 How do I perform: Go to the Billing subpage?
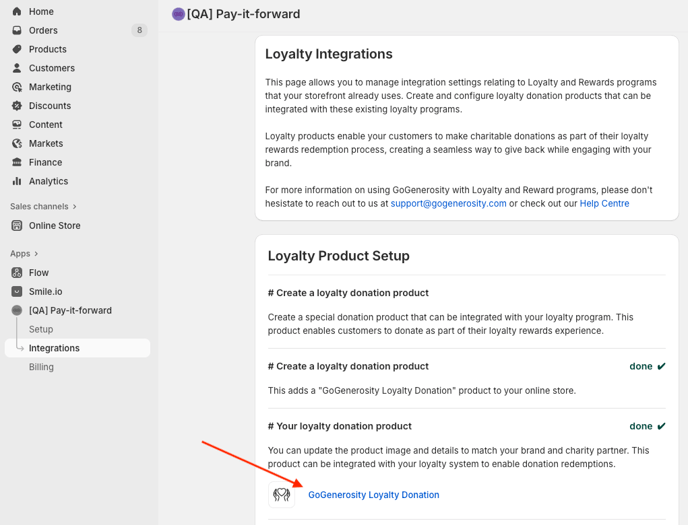(x=41, y=367)
